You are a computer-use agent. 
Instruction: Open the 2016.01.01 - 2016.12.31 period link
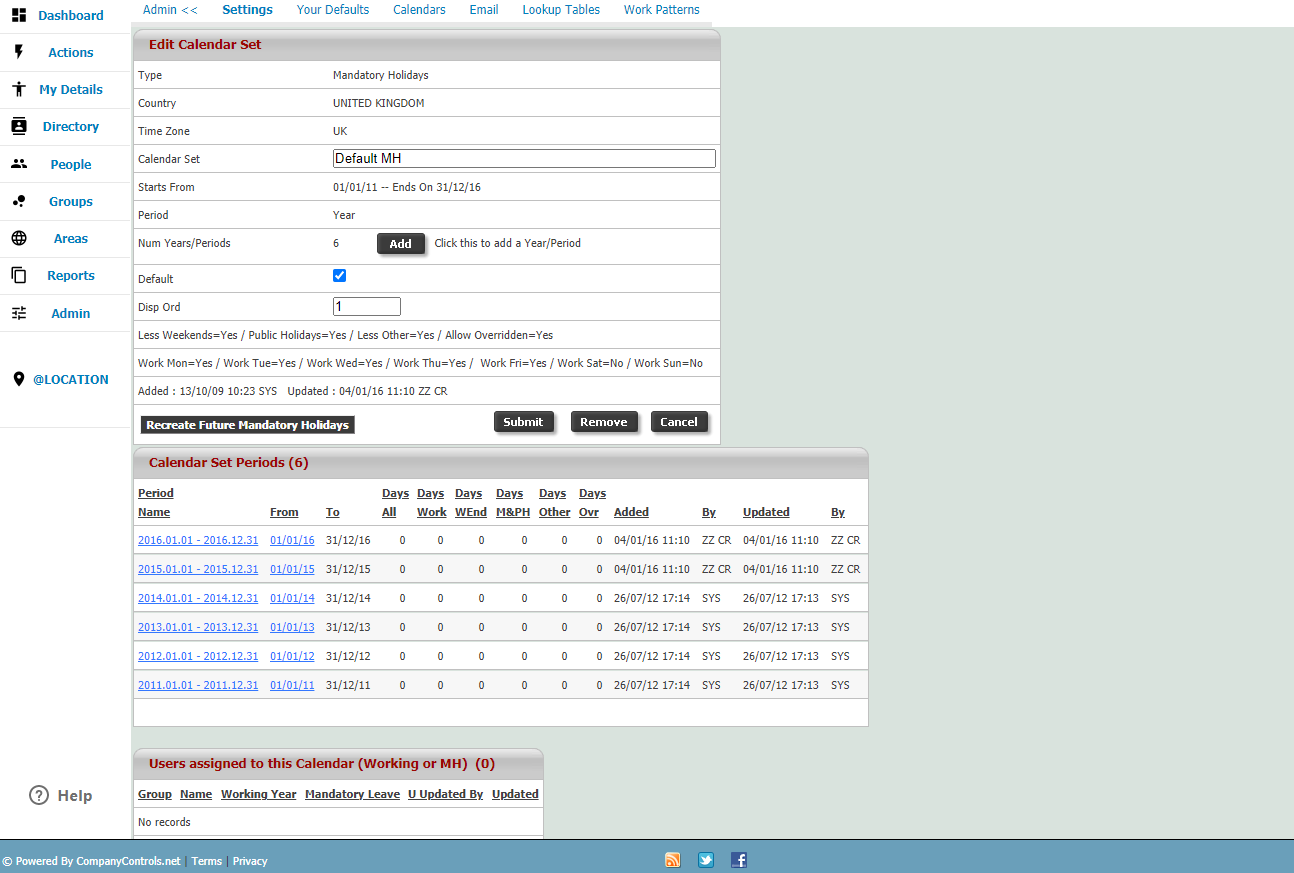198,540
